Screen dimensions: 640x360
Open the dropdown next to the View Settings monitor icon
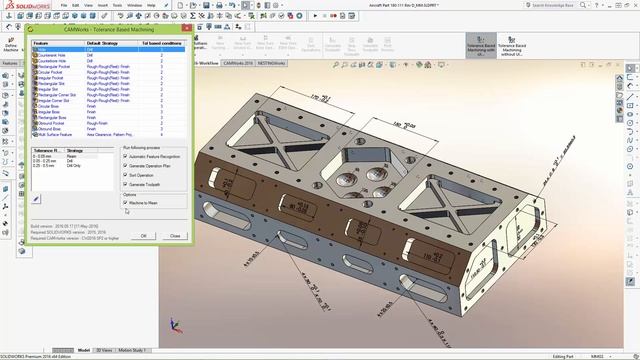pos(447,64)
